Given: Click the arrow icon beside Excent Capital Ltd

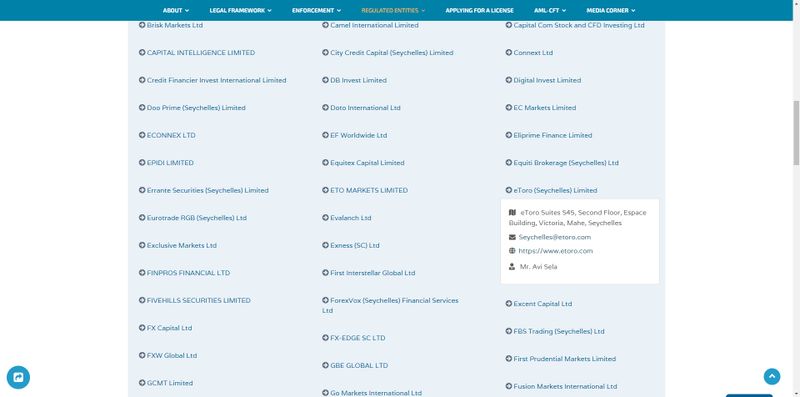Looking at the screenshot, I should click(x=509, y=304).
